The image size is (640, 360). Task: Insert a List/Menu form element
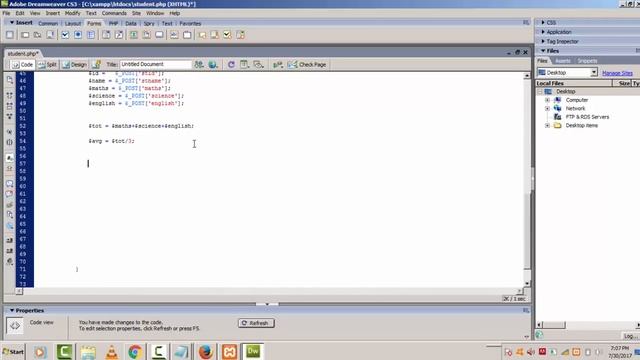(x=106, y=35)
